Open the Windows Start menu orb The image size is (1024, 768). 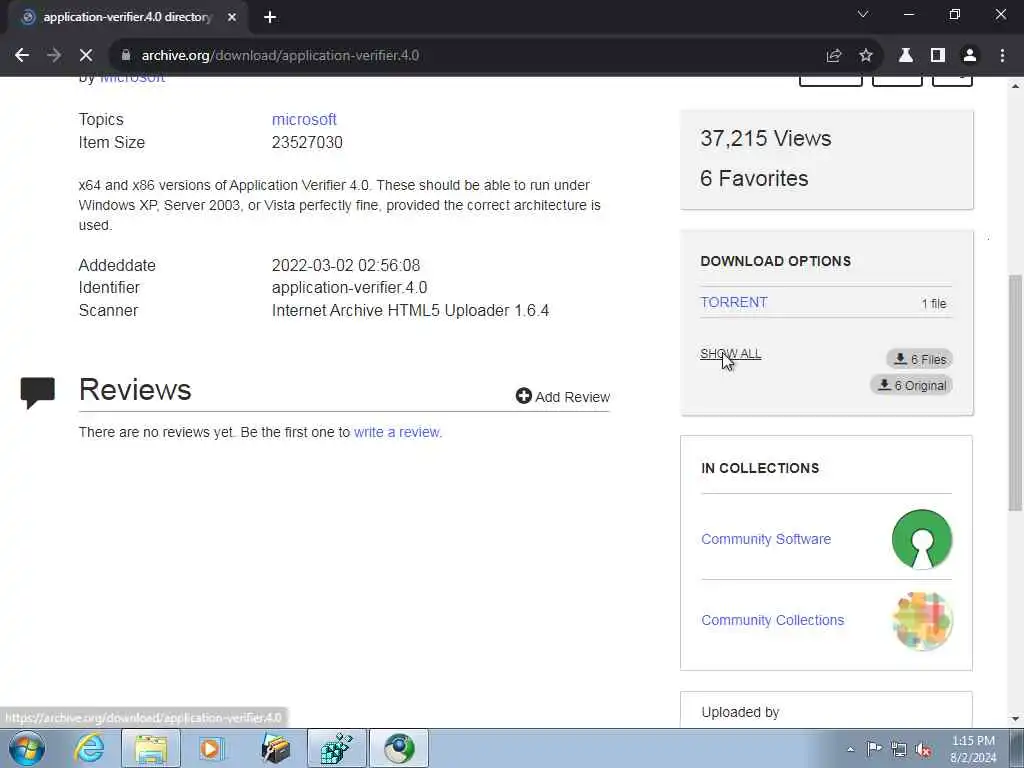coord(27,748)
